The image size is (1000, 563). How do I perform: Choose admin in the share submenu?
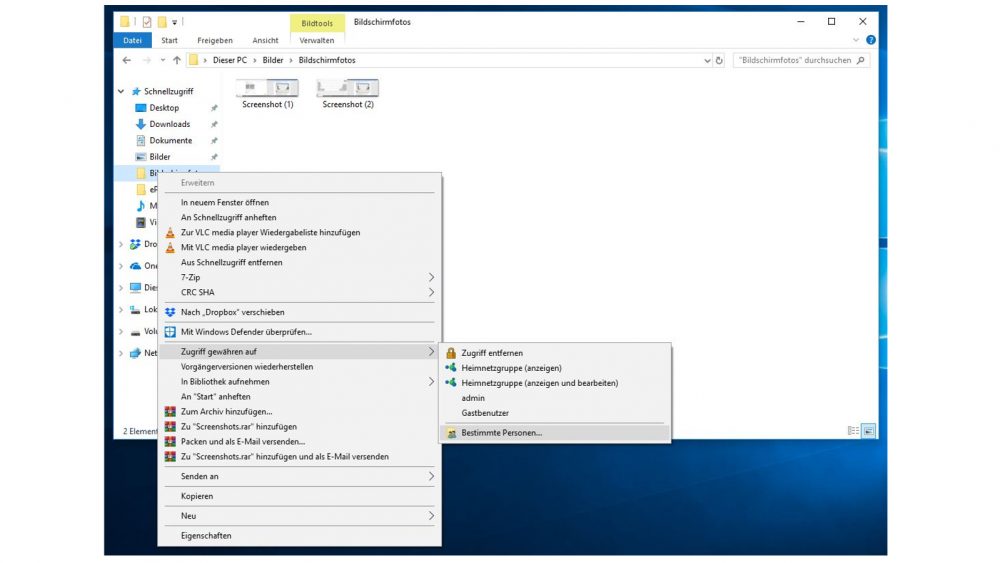pyautogui.click(x=473, y=398)
